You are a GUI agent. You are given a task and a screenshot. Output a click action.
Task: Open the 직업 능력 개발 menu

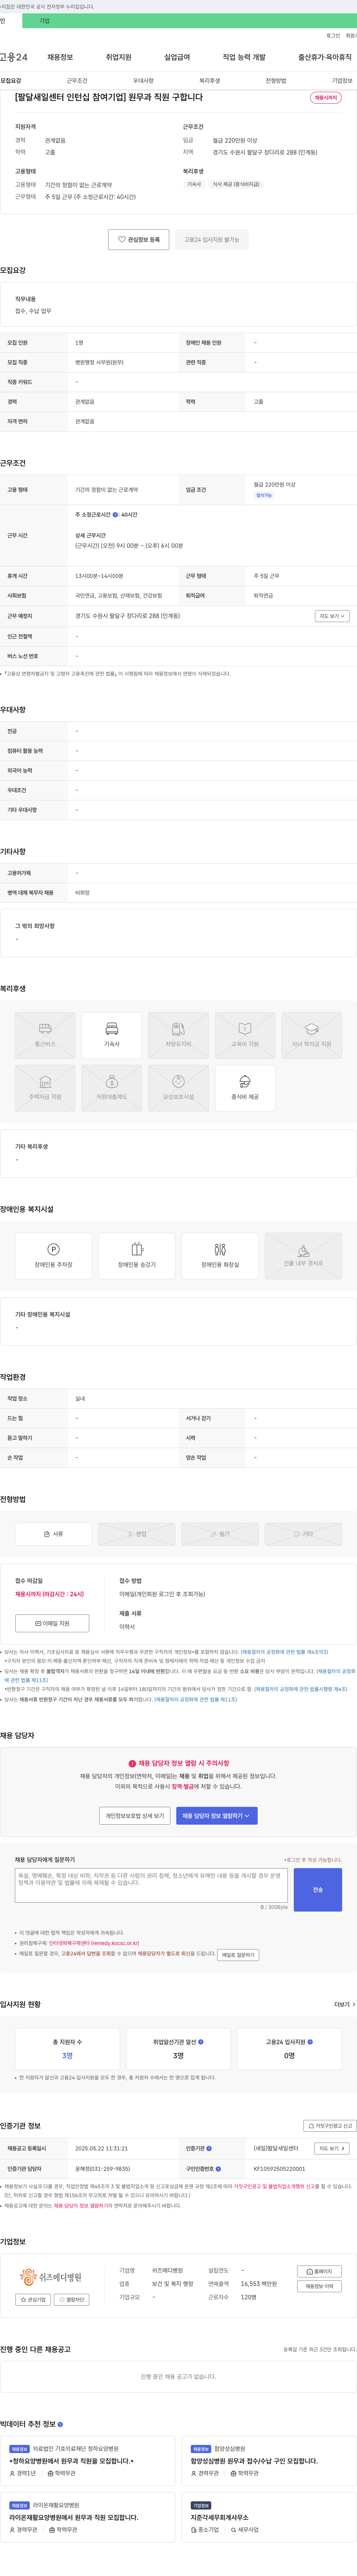244,57
